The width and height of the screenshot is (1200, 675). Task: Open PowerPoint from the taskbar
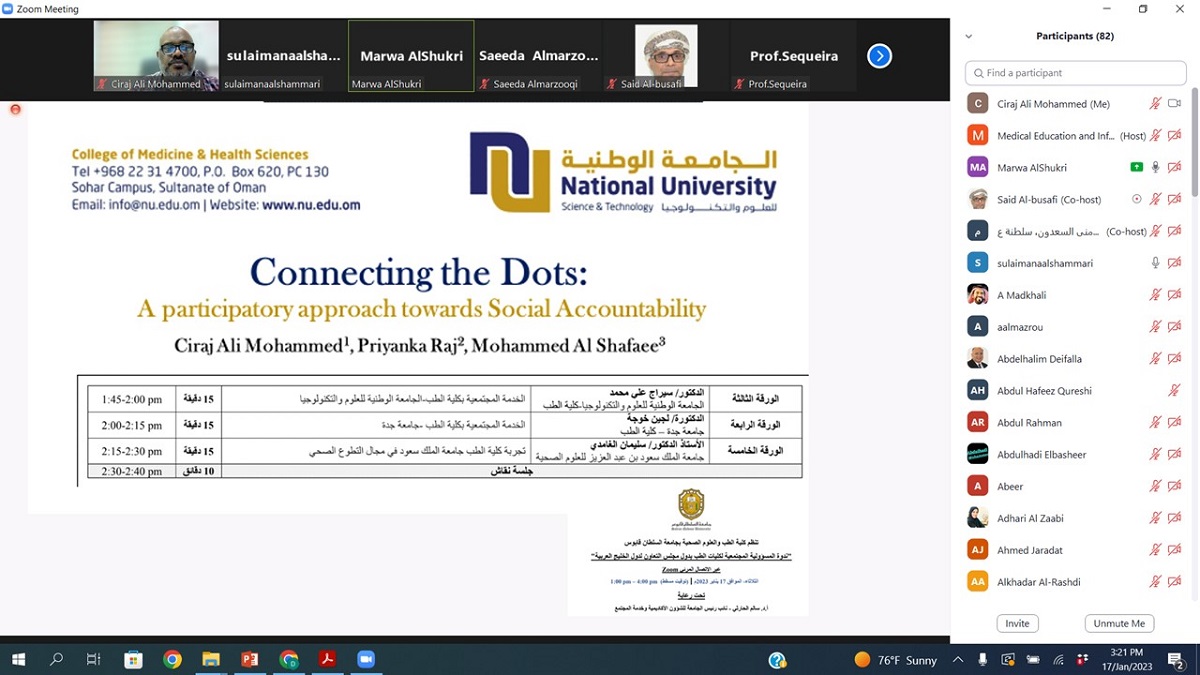[249, 659]
